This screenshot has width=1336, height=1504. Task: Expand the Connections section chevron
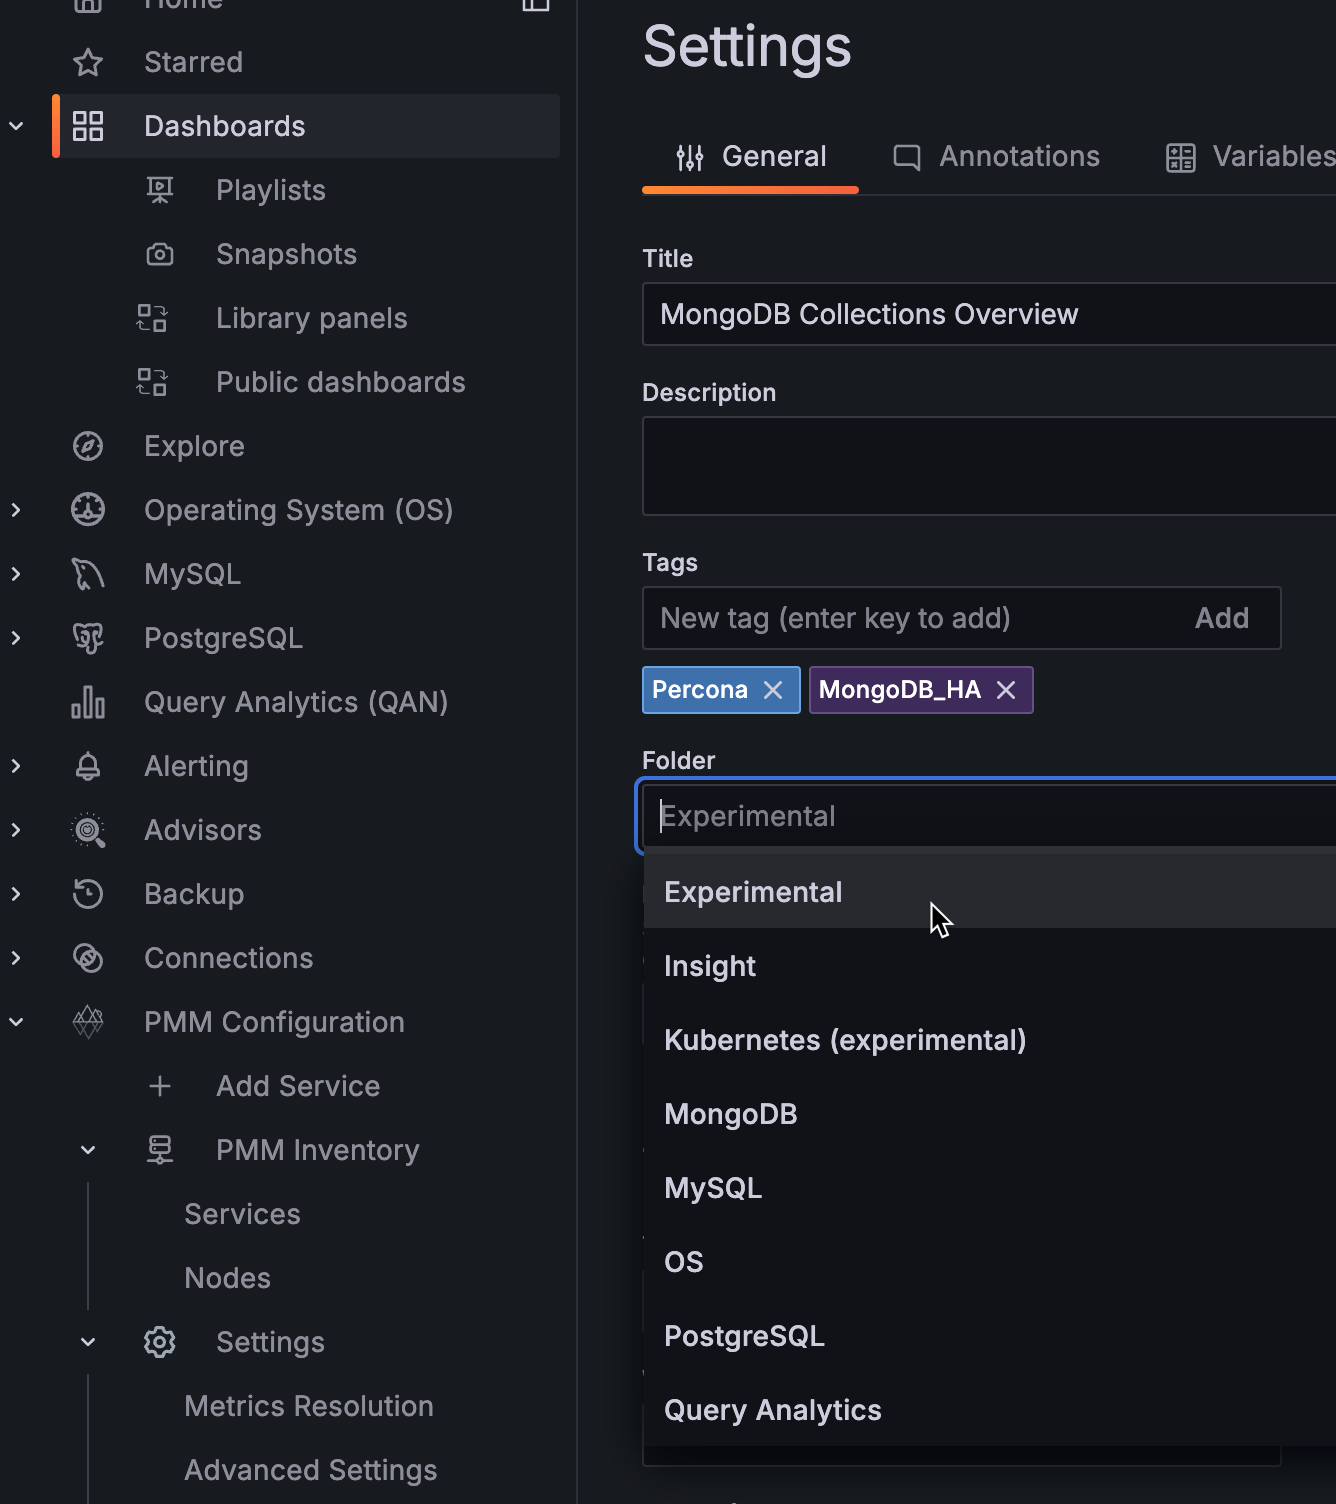[16, 958]
